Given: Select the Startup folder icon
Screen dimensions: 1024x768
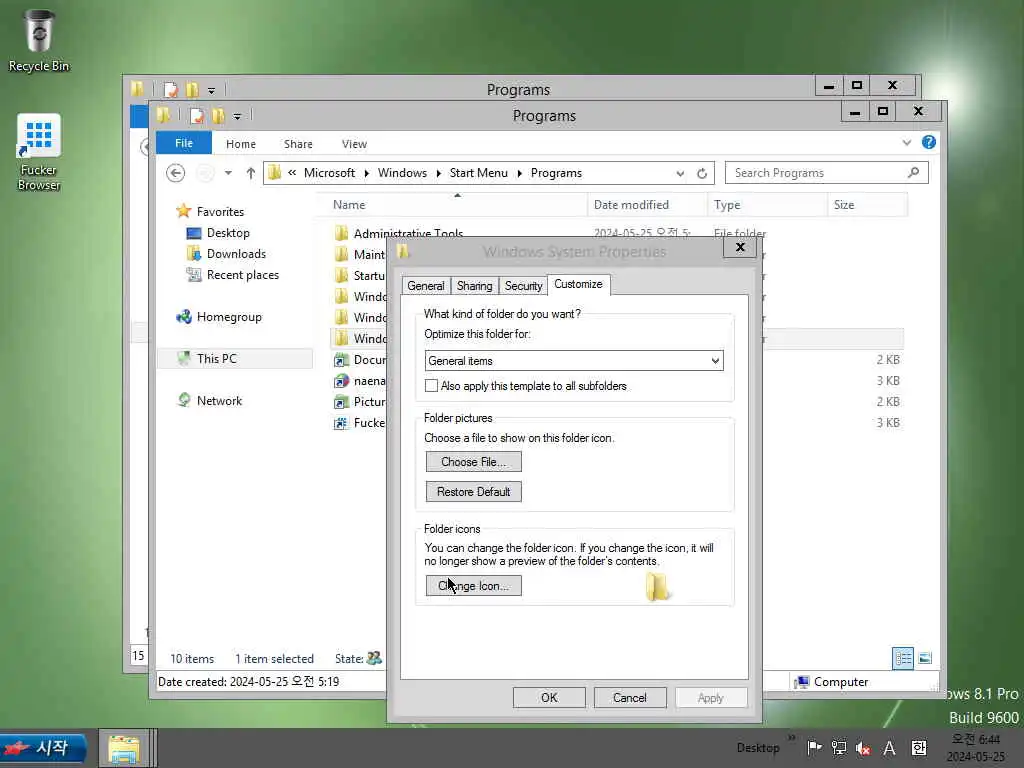Looking at the screenshot, I should (341, 275).
